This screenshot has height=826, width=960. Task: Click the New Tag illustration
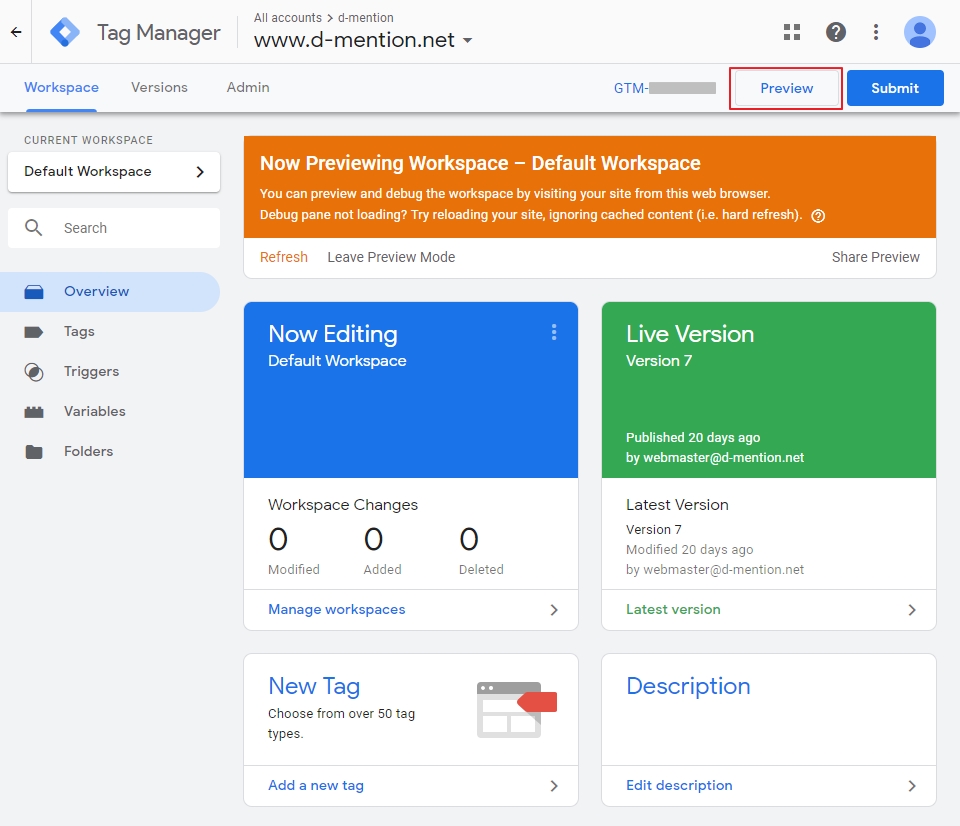[x=516, y=710]
